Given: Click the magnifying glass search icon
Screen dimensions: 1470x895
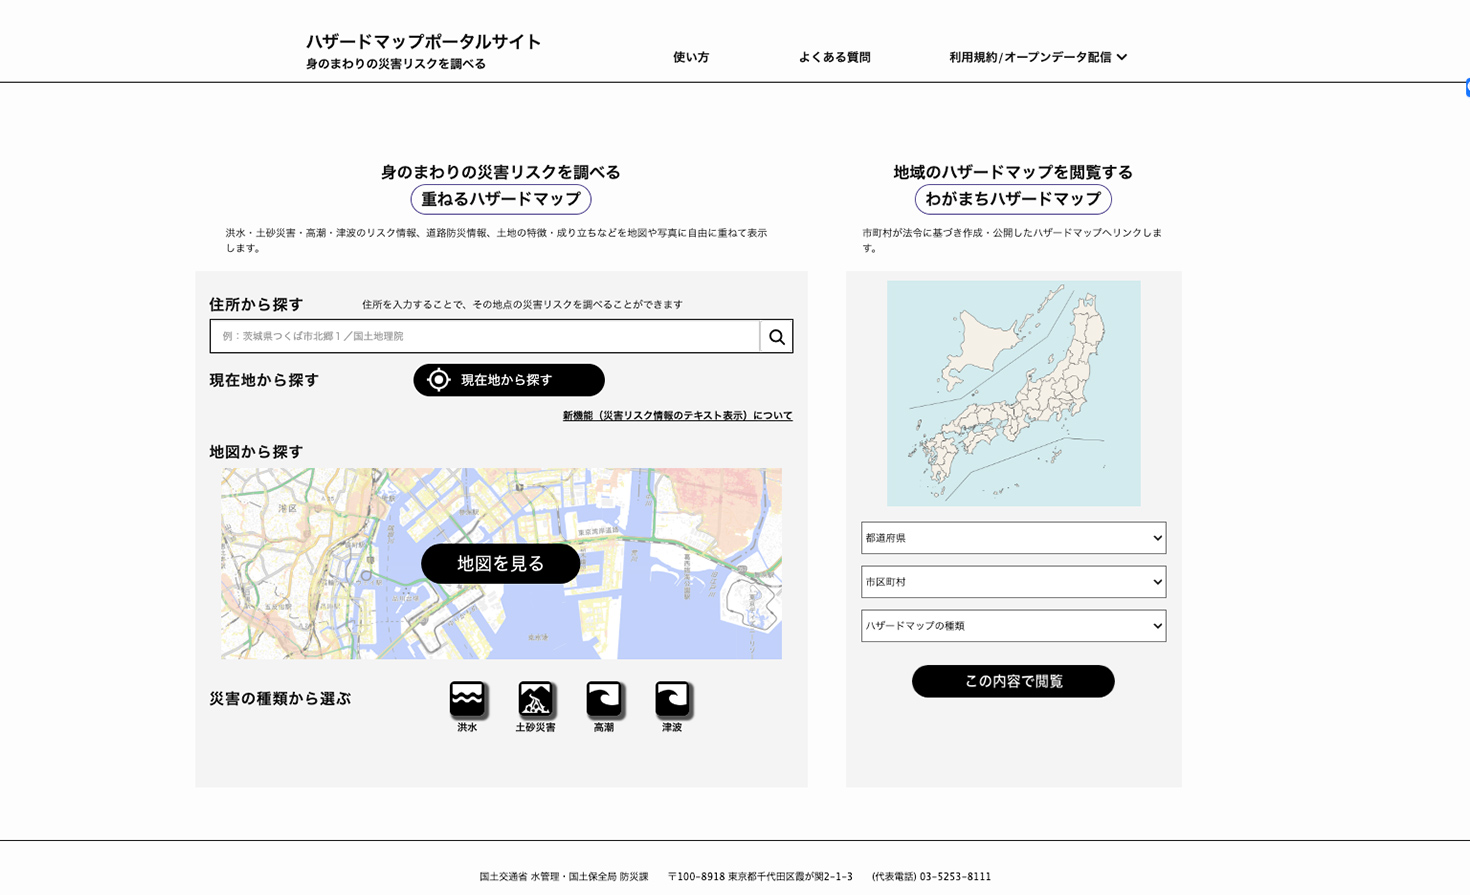Looking at the screenshot, I should [776, 337].
